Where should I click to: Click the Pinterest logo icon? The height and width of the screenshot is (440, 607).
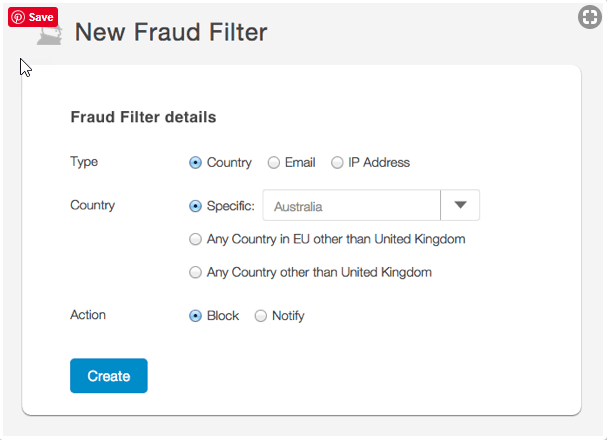(x=17, y=17)
